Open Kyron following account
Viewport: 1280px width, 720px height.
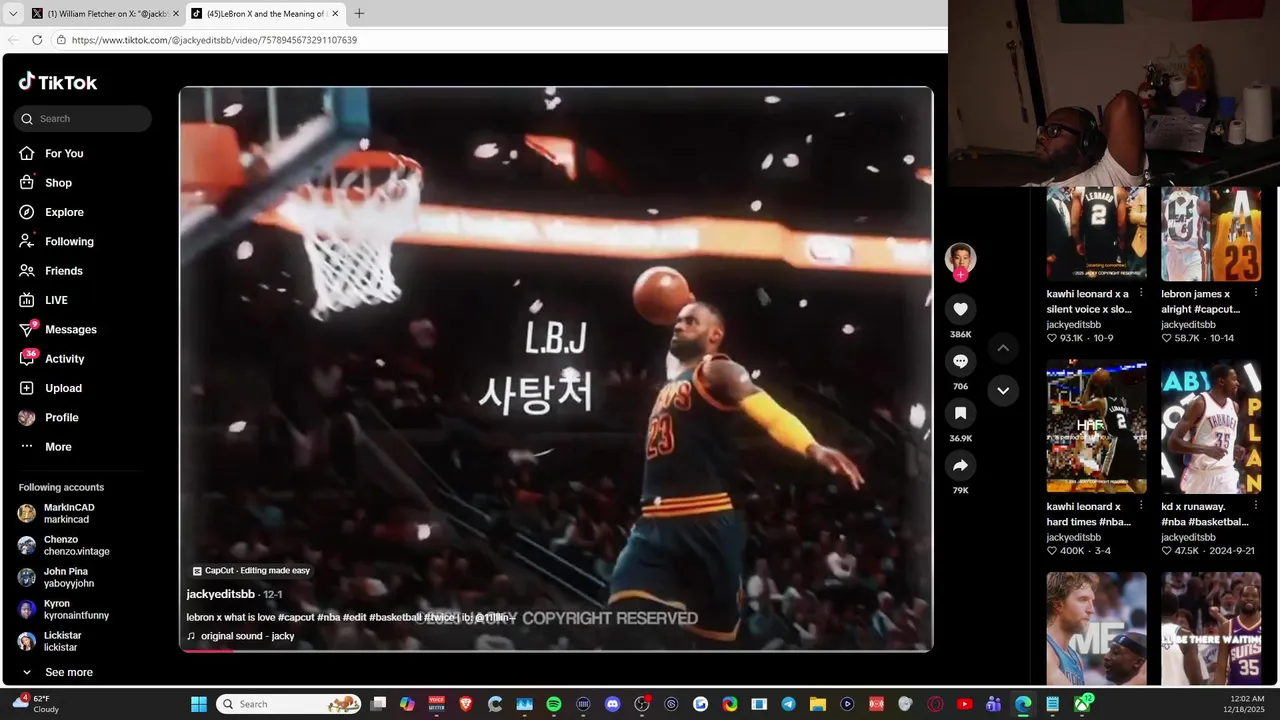76,609
